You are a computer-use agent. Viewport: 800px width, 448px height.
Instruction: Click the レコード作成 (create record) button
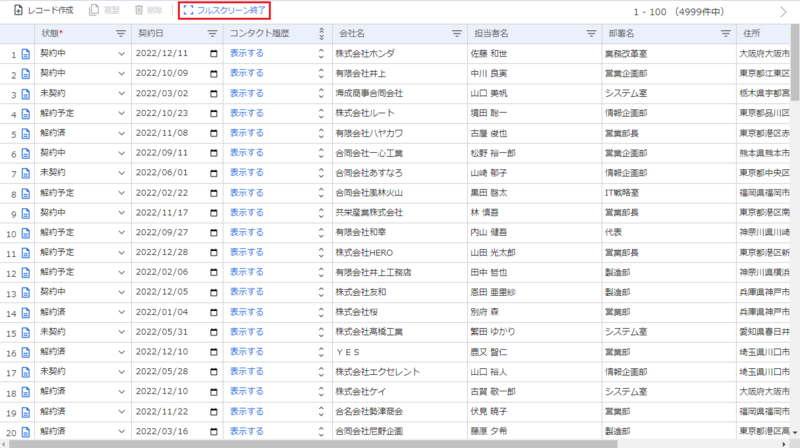point(43,10)
